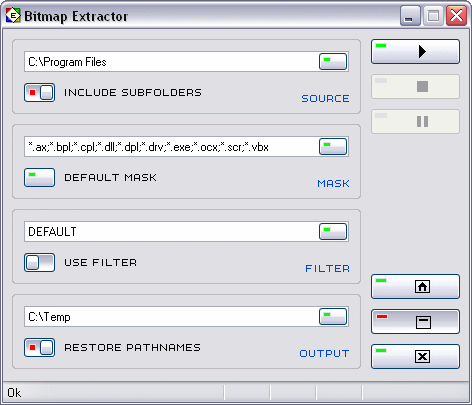Click the source path C:\Program Files field
This screenshot has width=472, height=405.
[x=171, y=62]
